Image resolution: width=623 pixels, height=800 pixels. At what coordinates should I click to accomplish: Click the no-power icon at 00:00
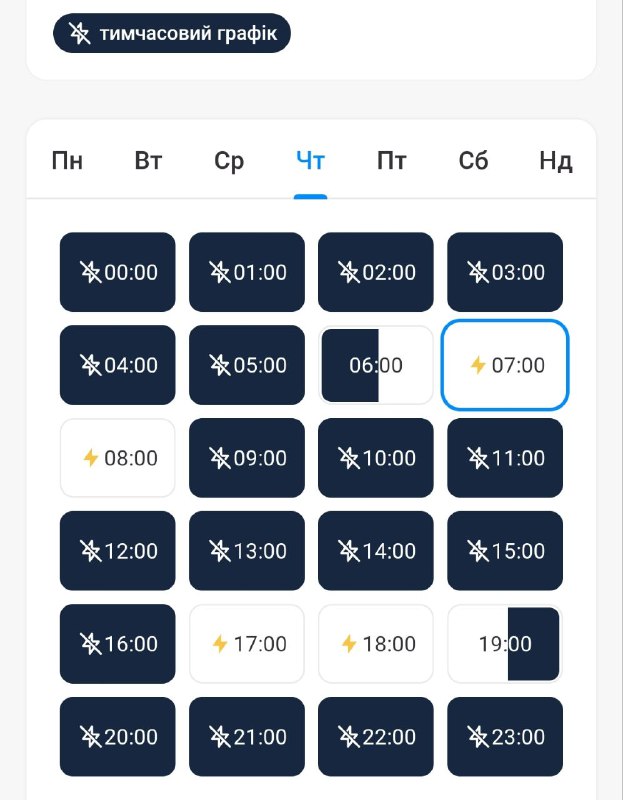[91, 272]
